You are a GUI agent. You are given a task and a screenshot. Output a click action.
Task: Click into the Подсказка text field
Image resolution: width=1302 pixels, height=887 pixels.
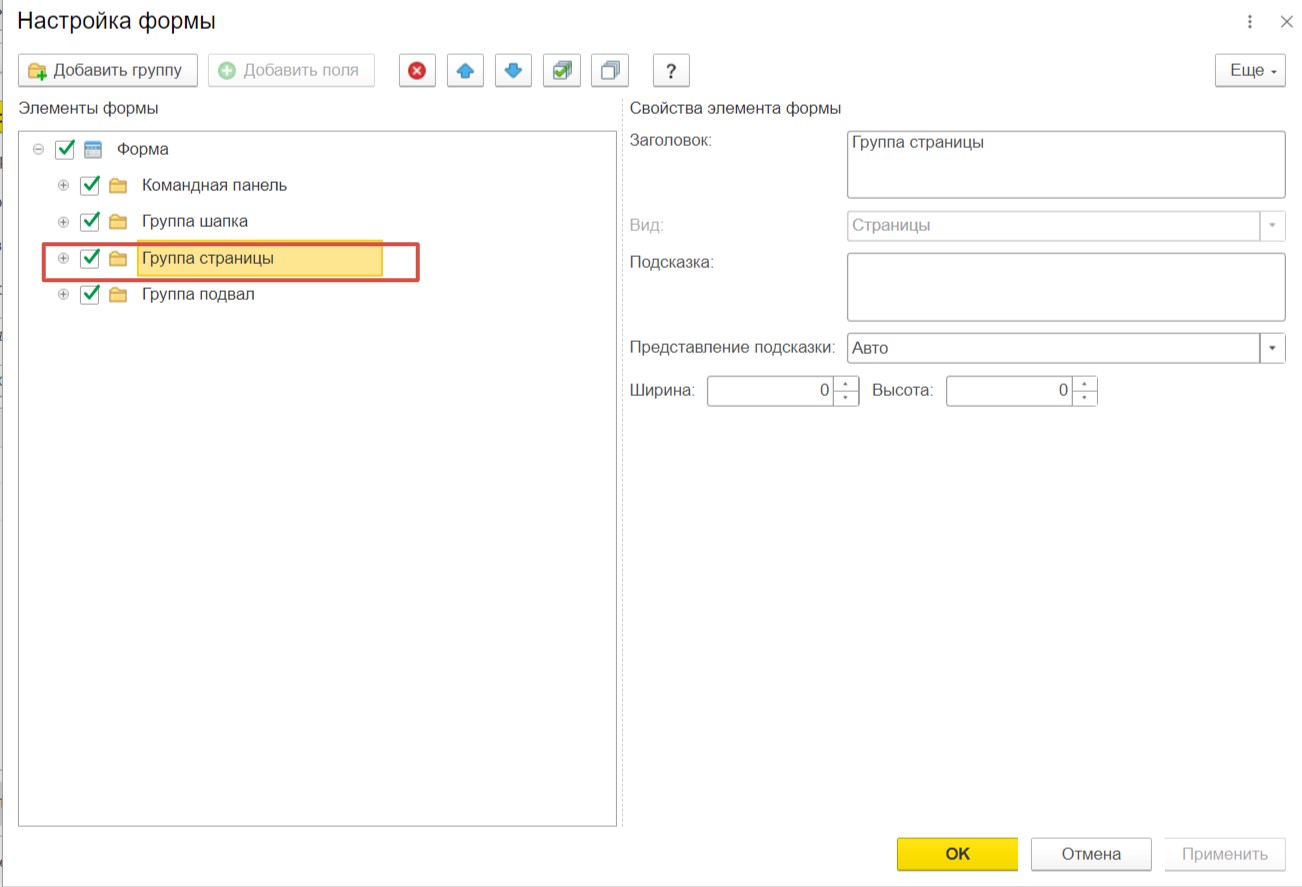[1065, 286]
